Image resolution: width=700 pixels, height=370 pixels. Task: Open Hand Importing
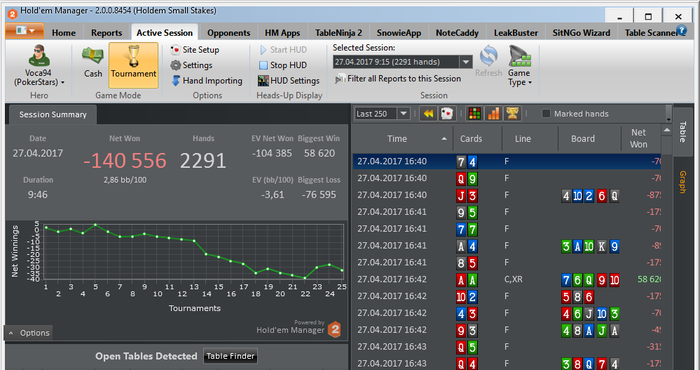coord(206,81)
